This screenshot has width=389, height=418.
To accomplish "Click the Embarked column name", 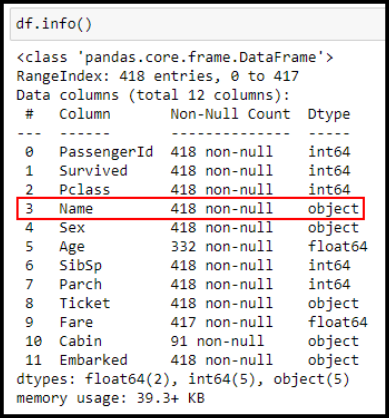I will tap(93, 360).
